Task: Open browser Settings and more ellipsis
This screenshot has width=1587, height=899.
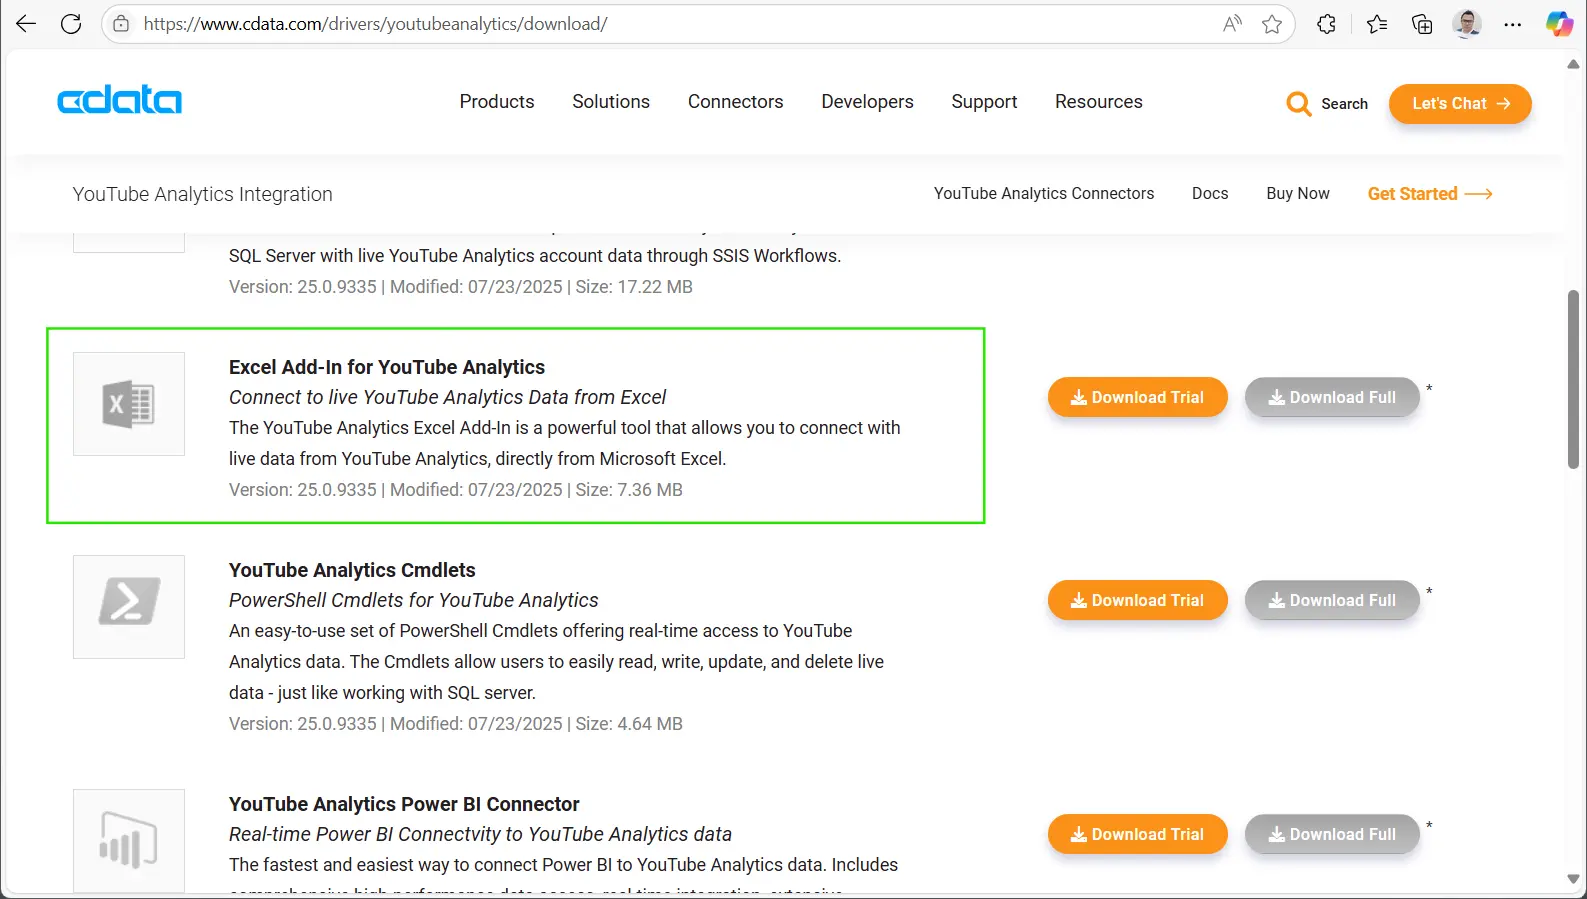Action: click(1513, 24)
